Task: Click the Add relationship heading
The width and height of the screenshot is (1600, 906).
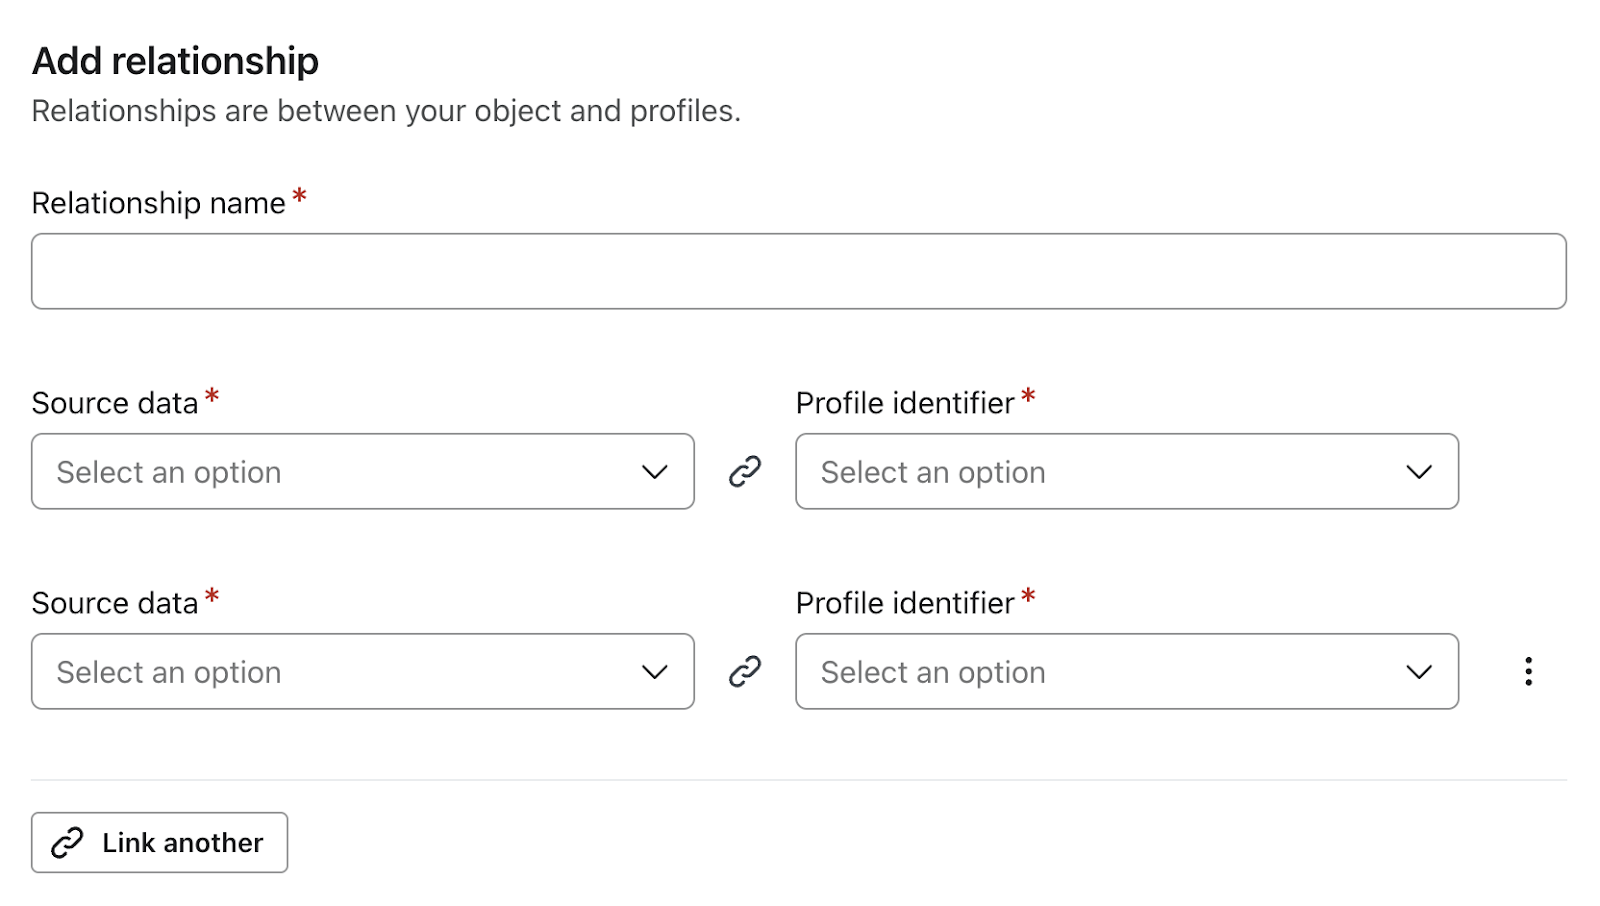Action: [175, 61]
